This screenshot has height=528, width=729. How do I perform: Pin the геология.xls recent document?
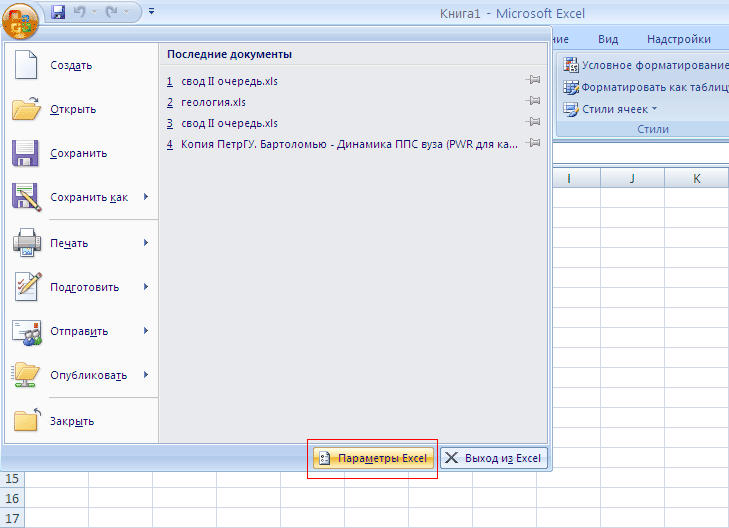(533, 101)
